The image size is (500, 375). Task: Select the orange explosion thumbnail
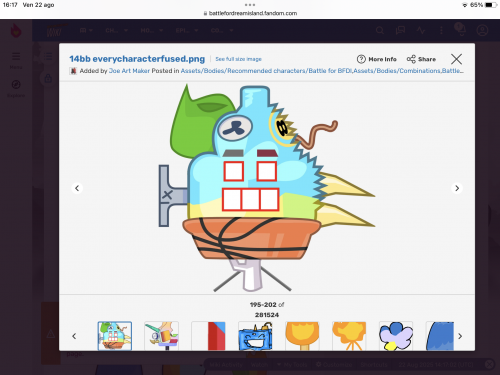349,336
